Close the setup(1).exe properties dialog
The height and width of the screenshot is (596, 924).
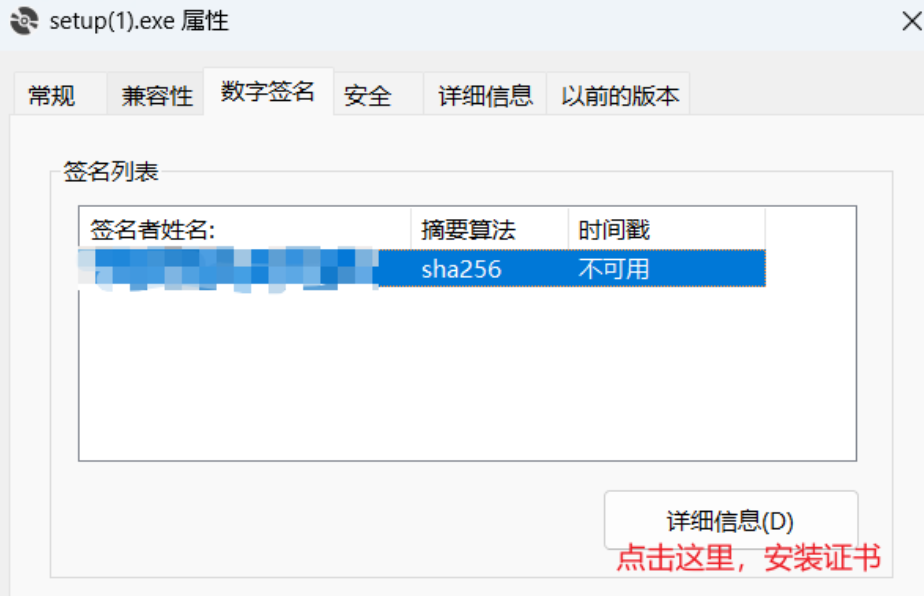click(x=911, y=21)
